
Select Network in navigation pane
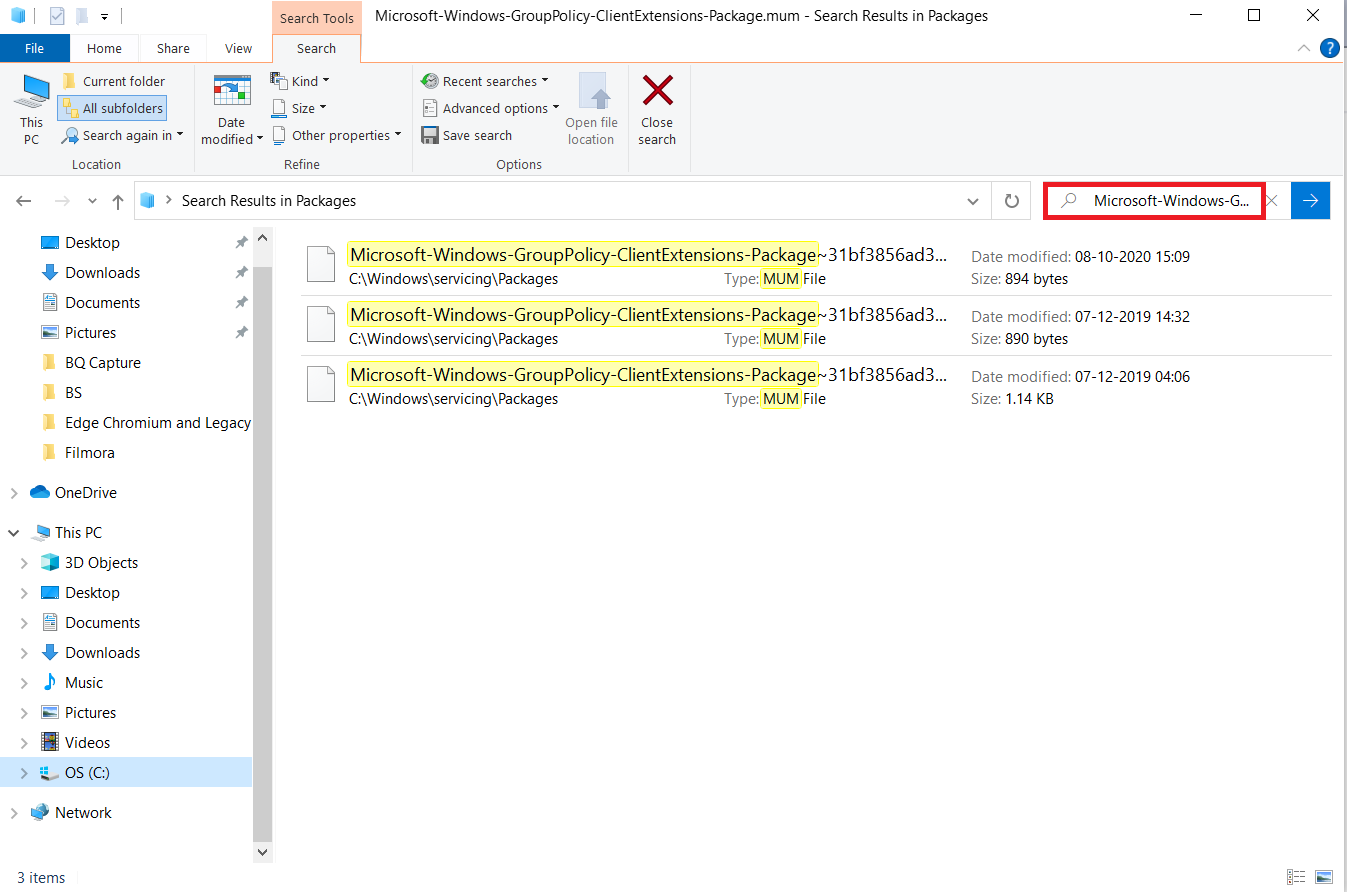point(83,813)
